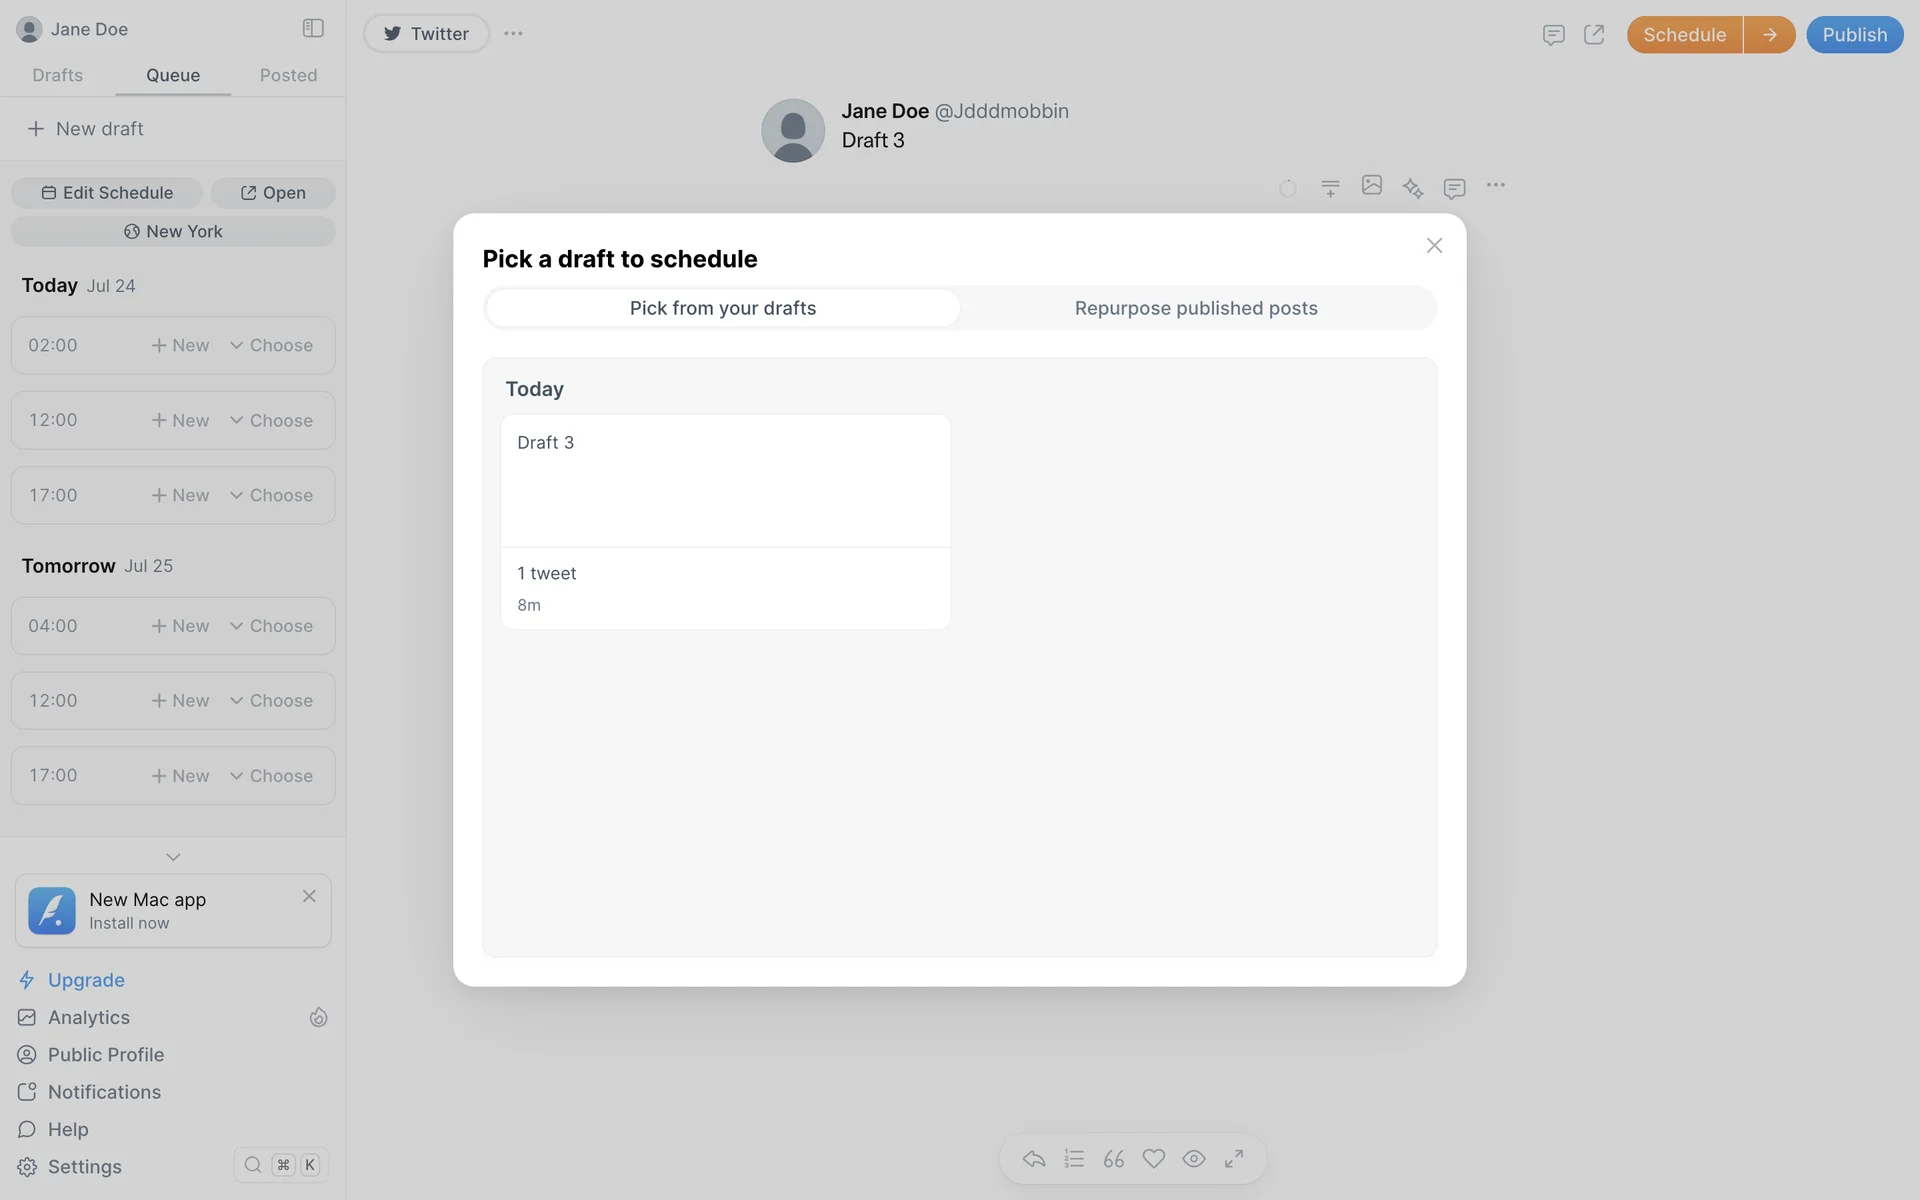Image resolution: width=1920 pixels, height=1200 pixels.
Task: Click the add media image icon
Action: (1371, 186)
